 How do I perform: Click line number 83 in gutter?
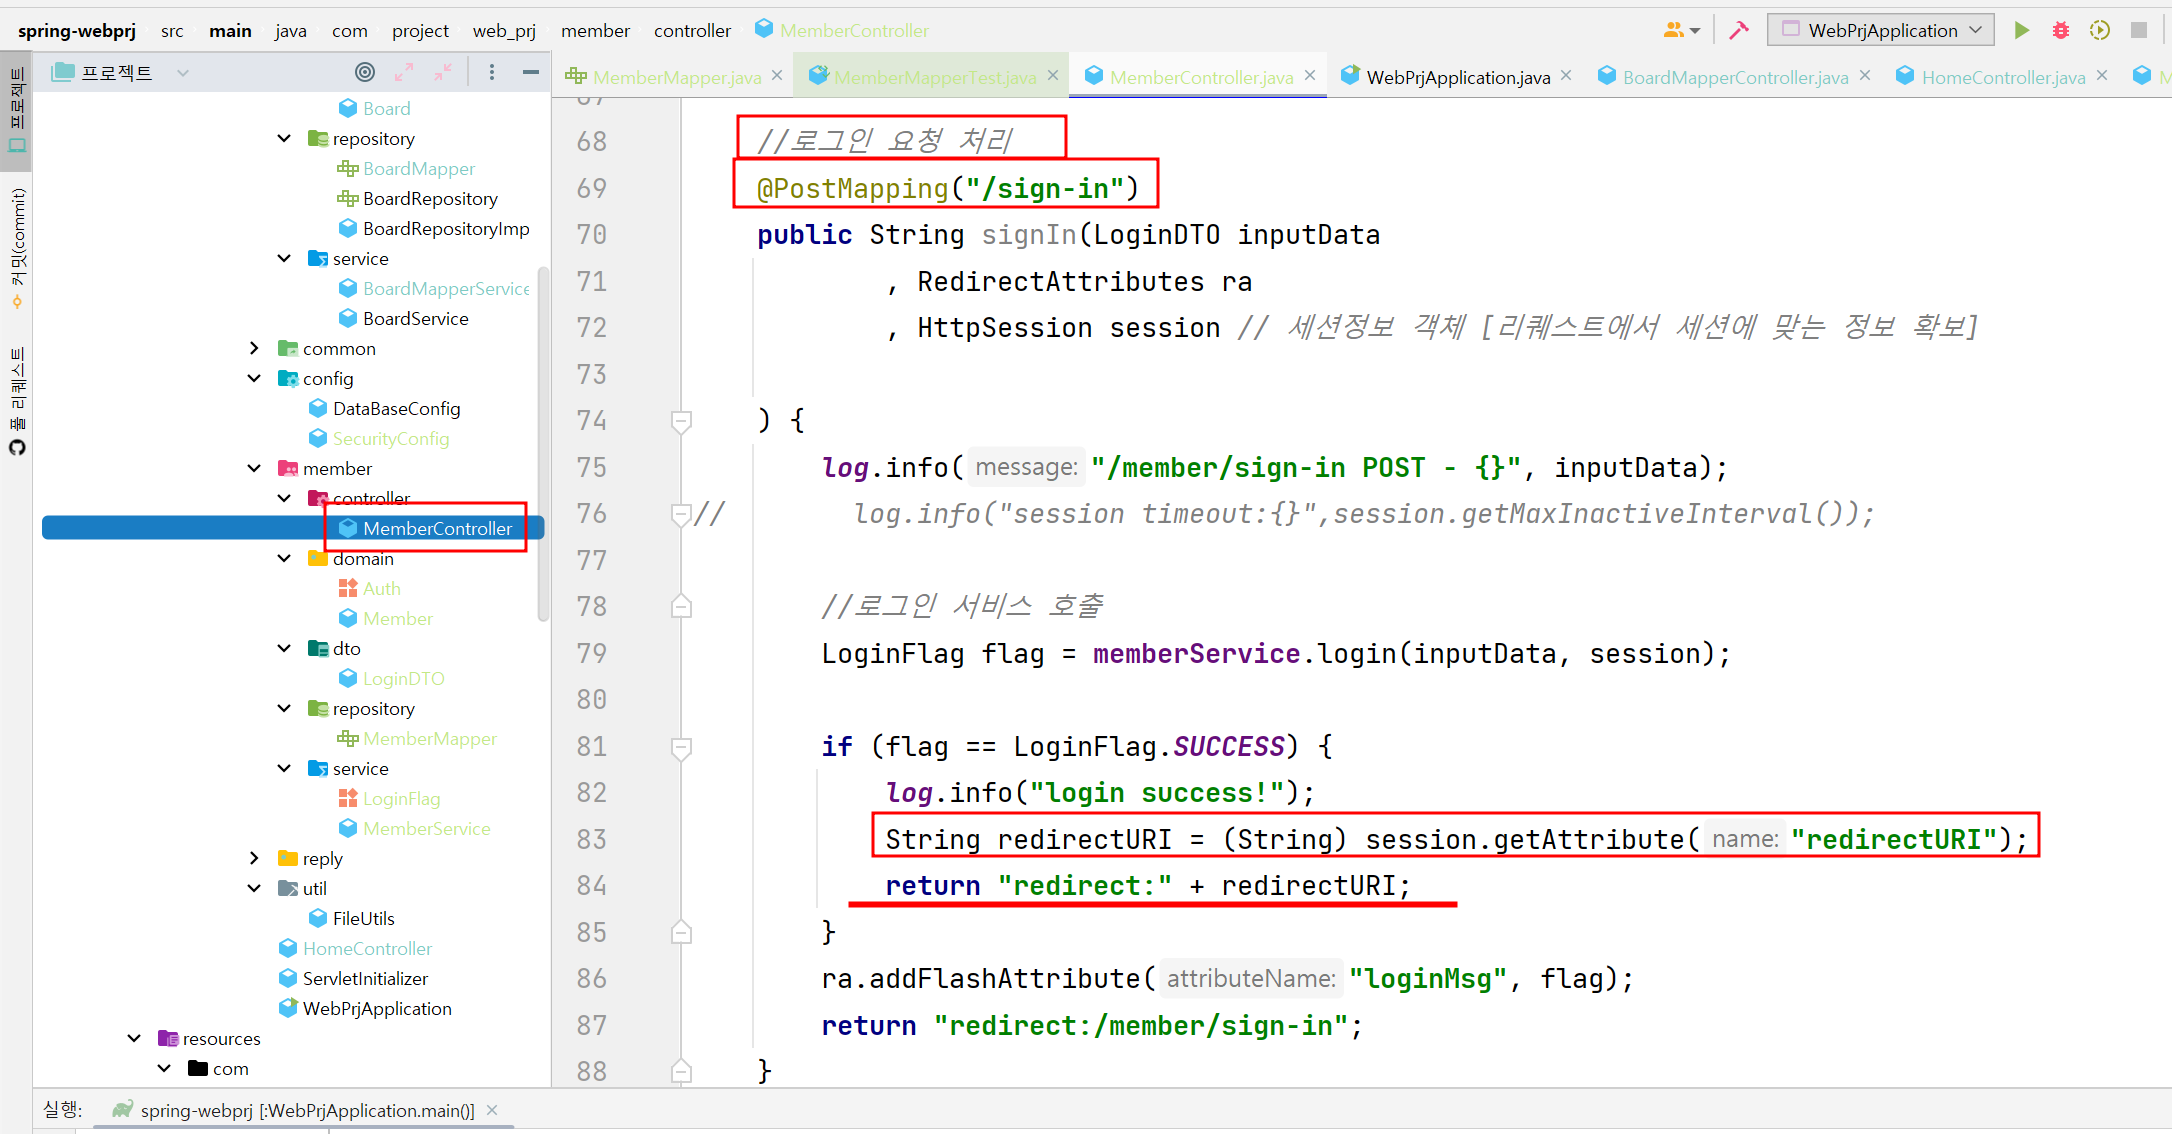[592, 839]
